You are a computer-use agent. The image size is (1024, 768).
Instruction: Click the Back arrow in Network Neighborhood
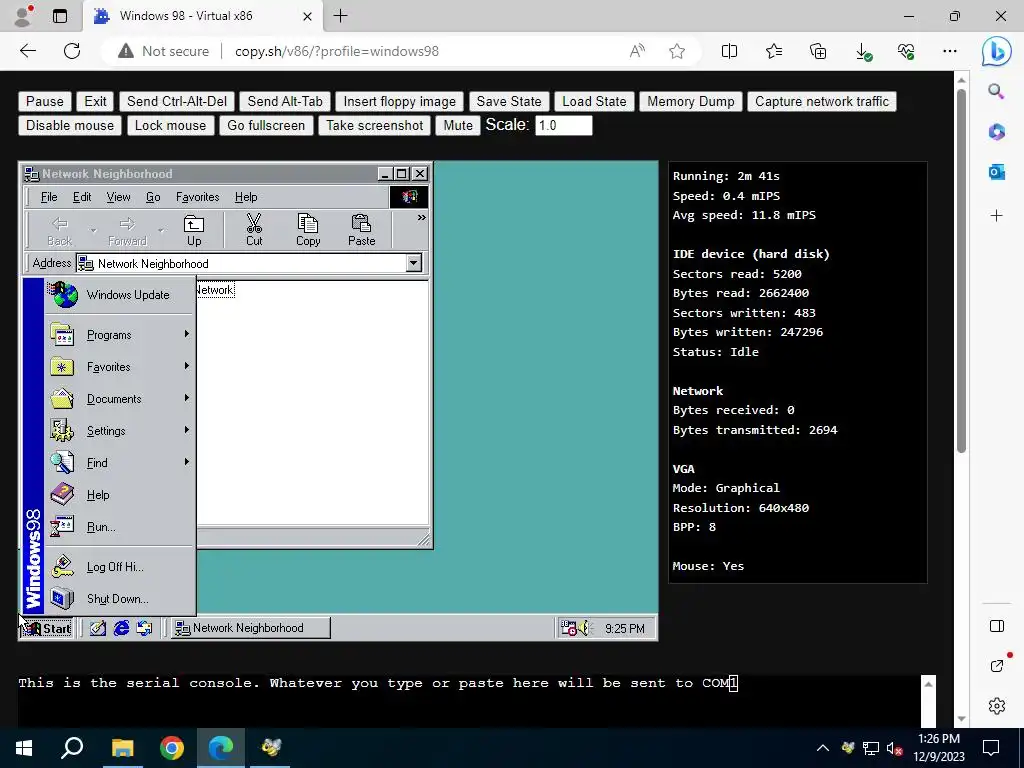tap(59, 231)
